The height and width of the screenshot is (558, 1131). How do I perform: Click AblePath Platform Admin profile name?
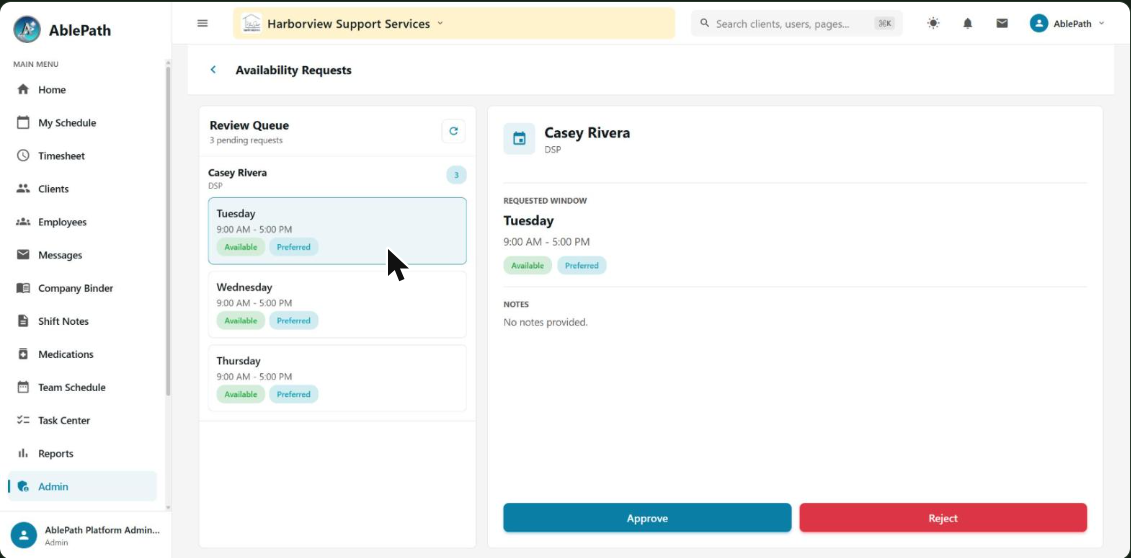pyautogui.click(x=102, y=530)
